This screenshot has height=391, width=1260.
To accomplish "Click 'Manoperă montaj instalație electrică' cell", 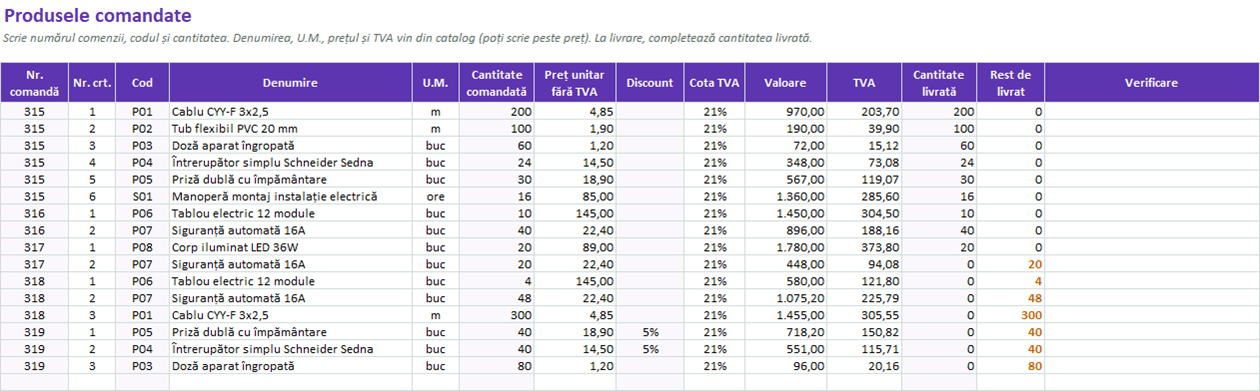I will 290,197.
